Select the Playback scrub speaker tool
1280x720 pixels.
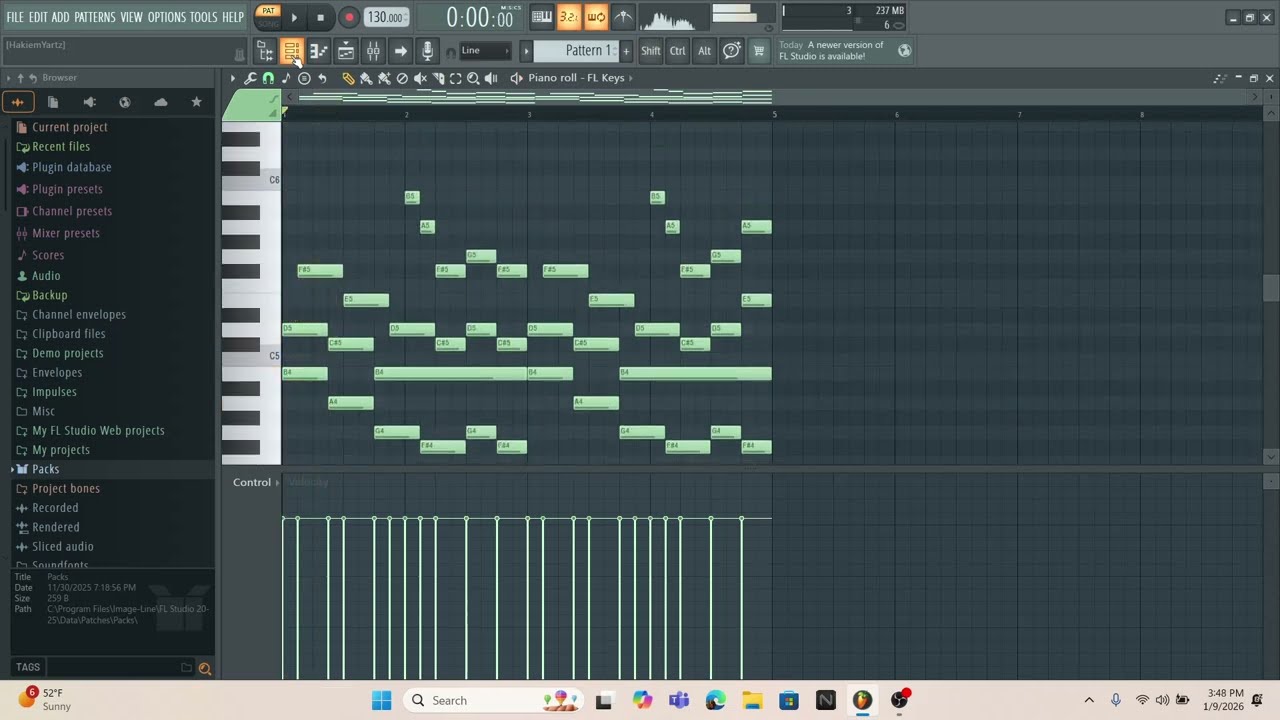click(x=491, y=78)
